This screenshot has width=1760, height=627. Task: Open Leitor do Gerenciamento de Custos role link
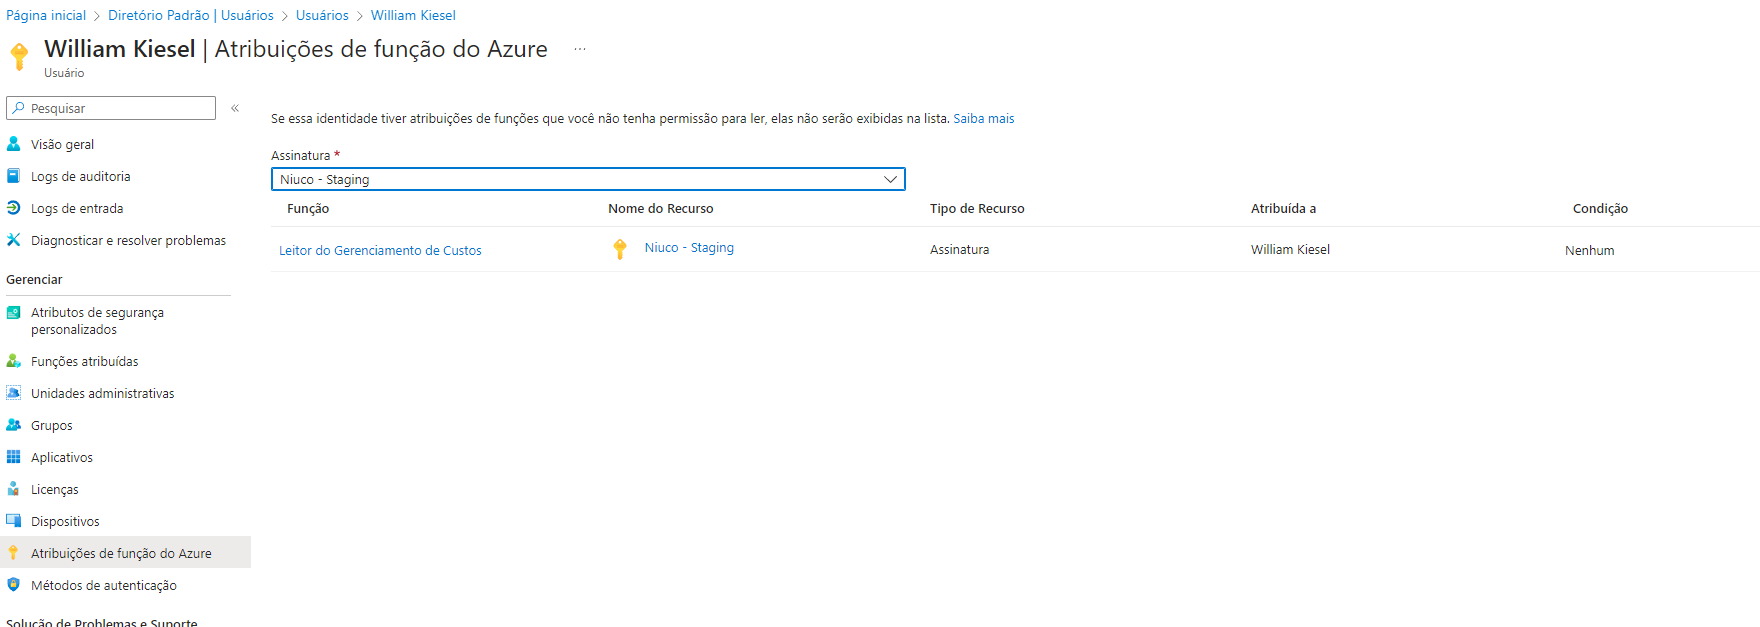(x=380, y=250)
